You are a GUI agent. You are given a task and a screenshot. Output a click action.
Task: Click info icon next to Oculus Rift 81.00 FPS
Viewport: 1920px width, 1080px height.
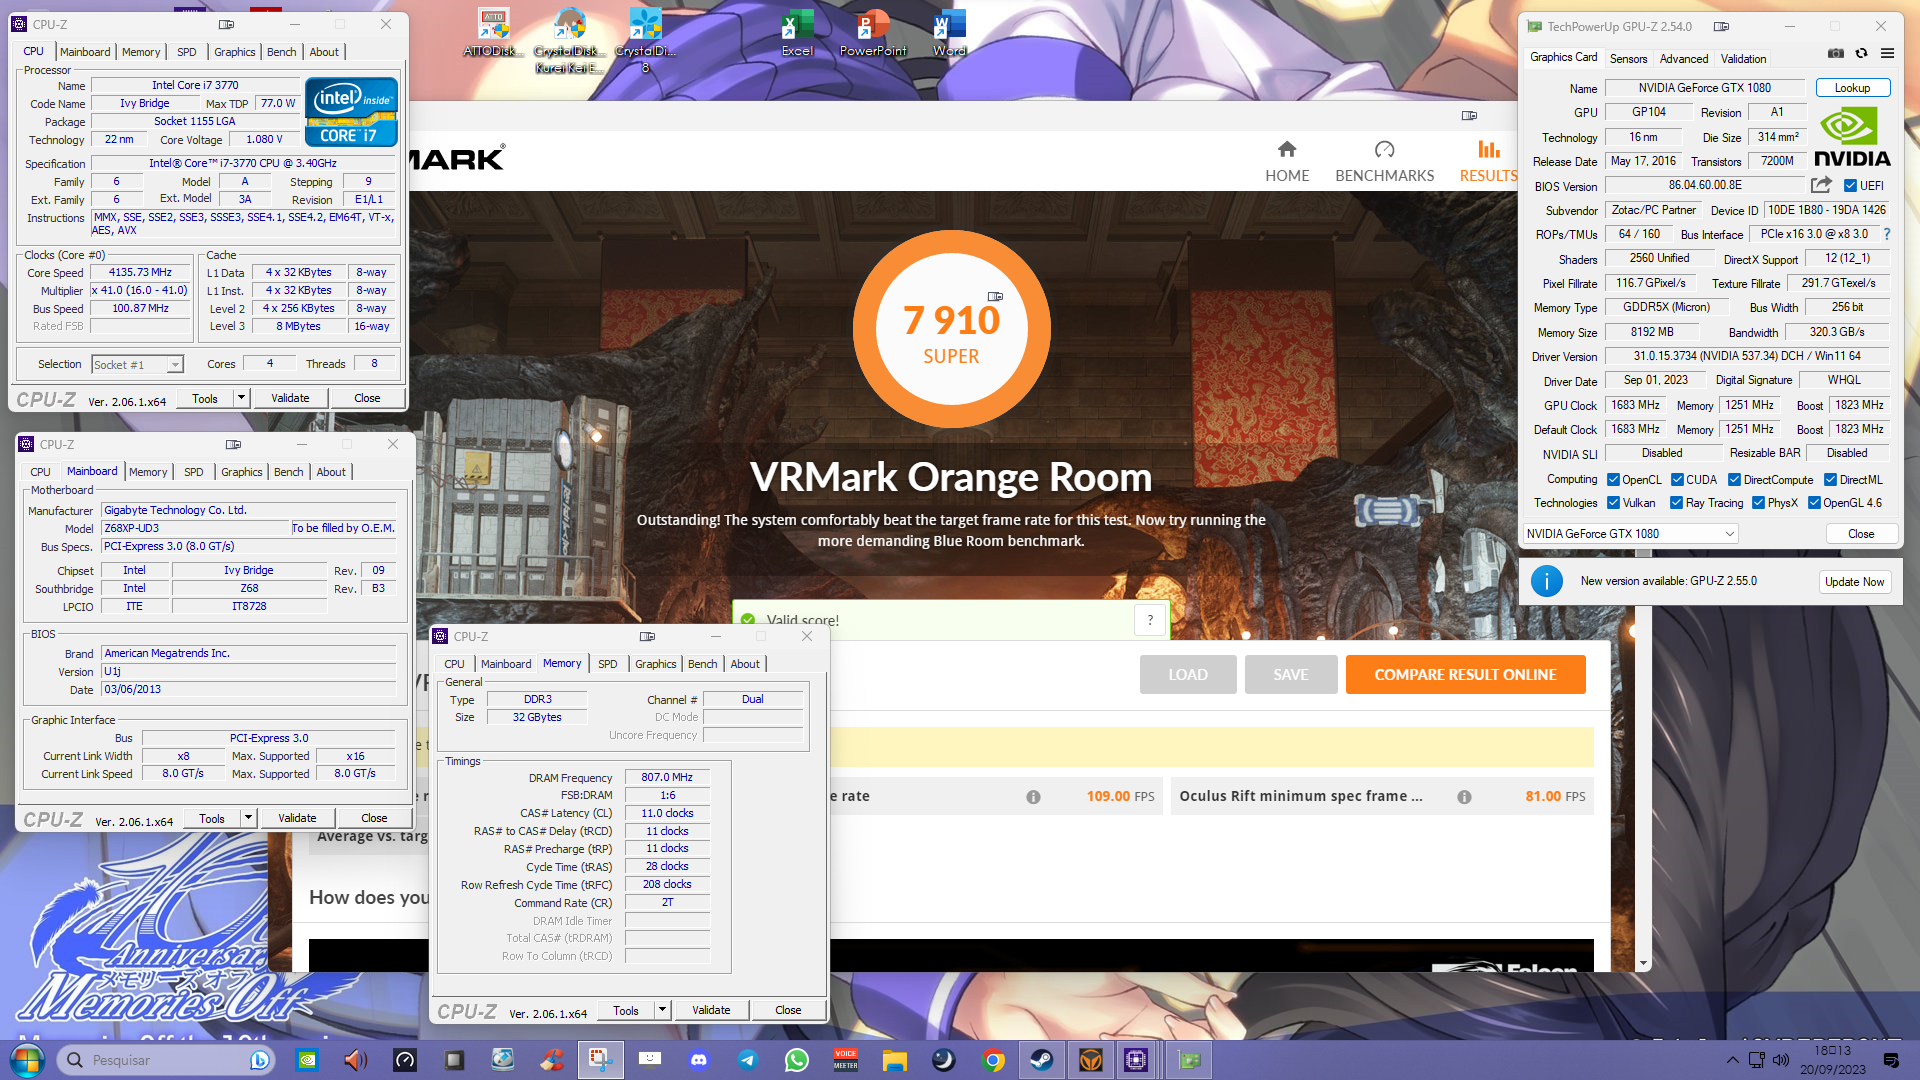1464,797
